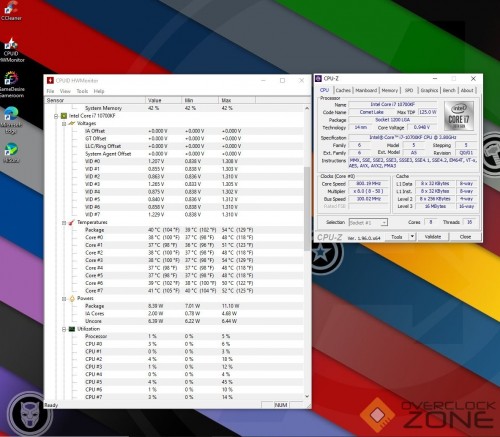This screenshot has width=500, height=437.
Task: Click the Min column header
Action: tap(200, 100)
